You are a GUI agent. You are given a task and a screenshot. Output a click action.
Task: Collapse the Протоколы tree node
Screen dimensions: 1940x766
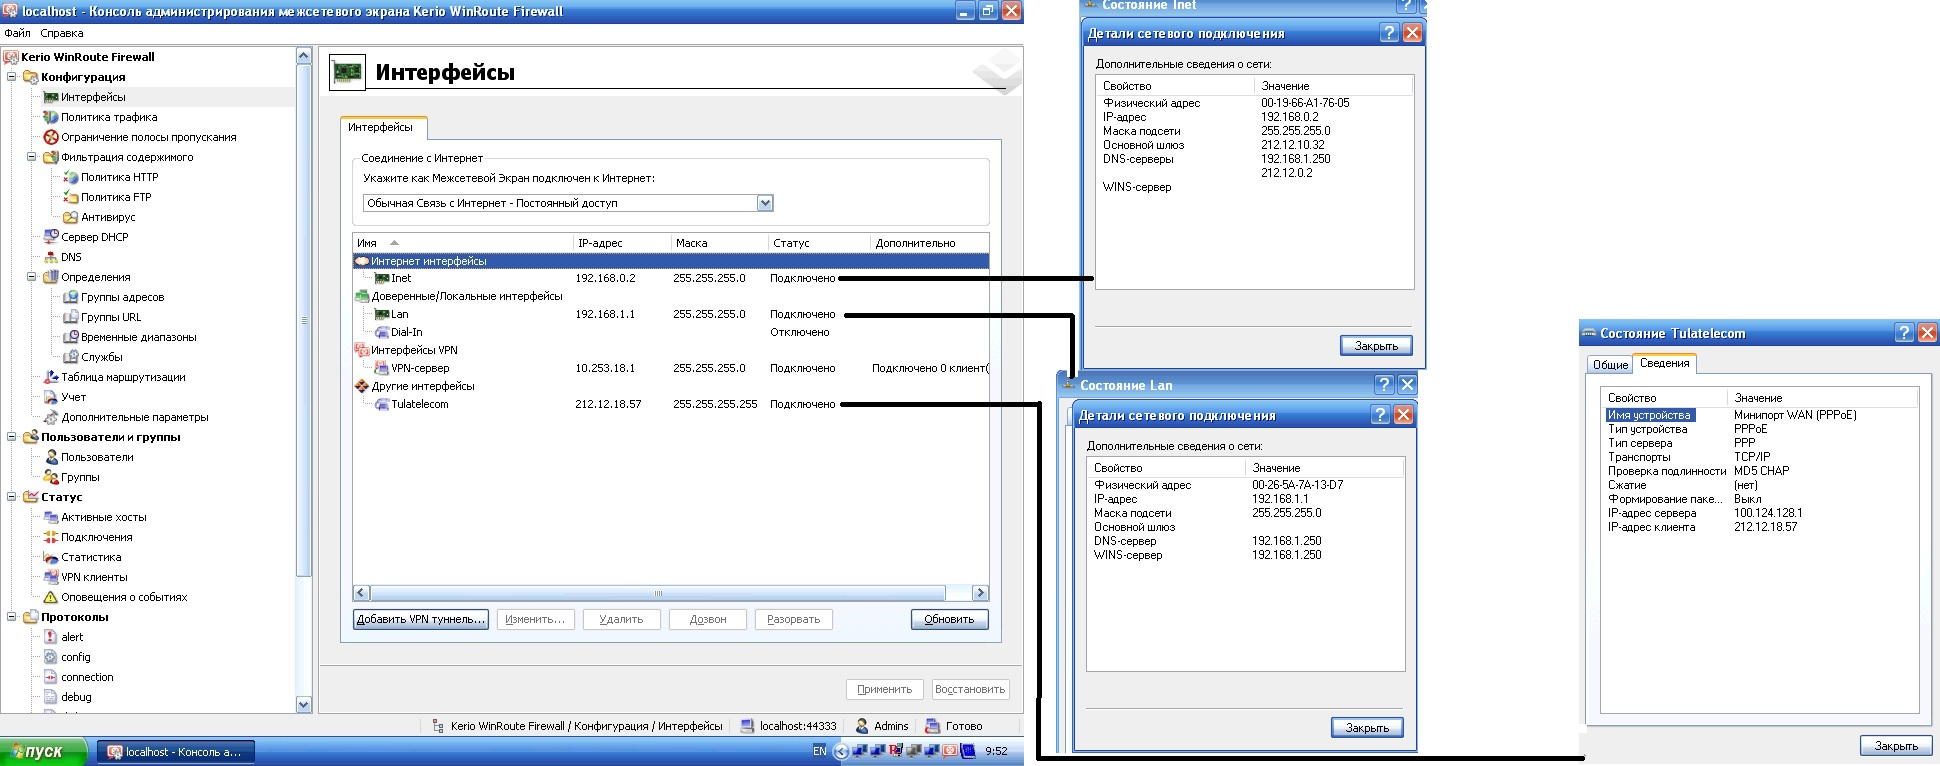[12, 617]
